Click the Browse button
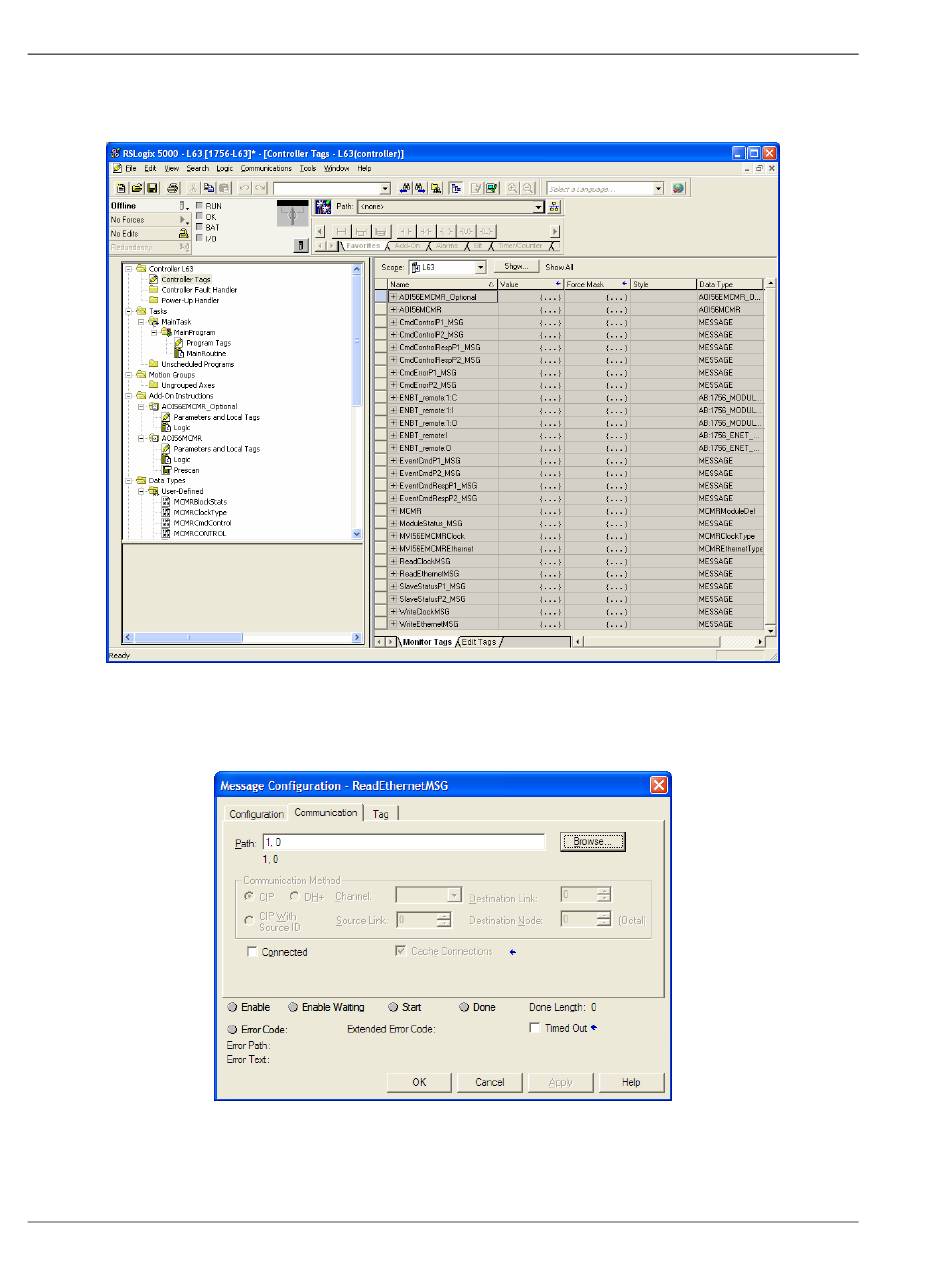 coord(592,842)
